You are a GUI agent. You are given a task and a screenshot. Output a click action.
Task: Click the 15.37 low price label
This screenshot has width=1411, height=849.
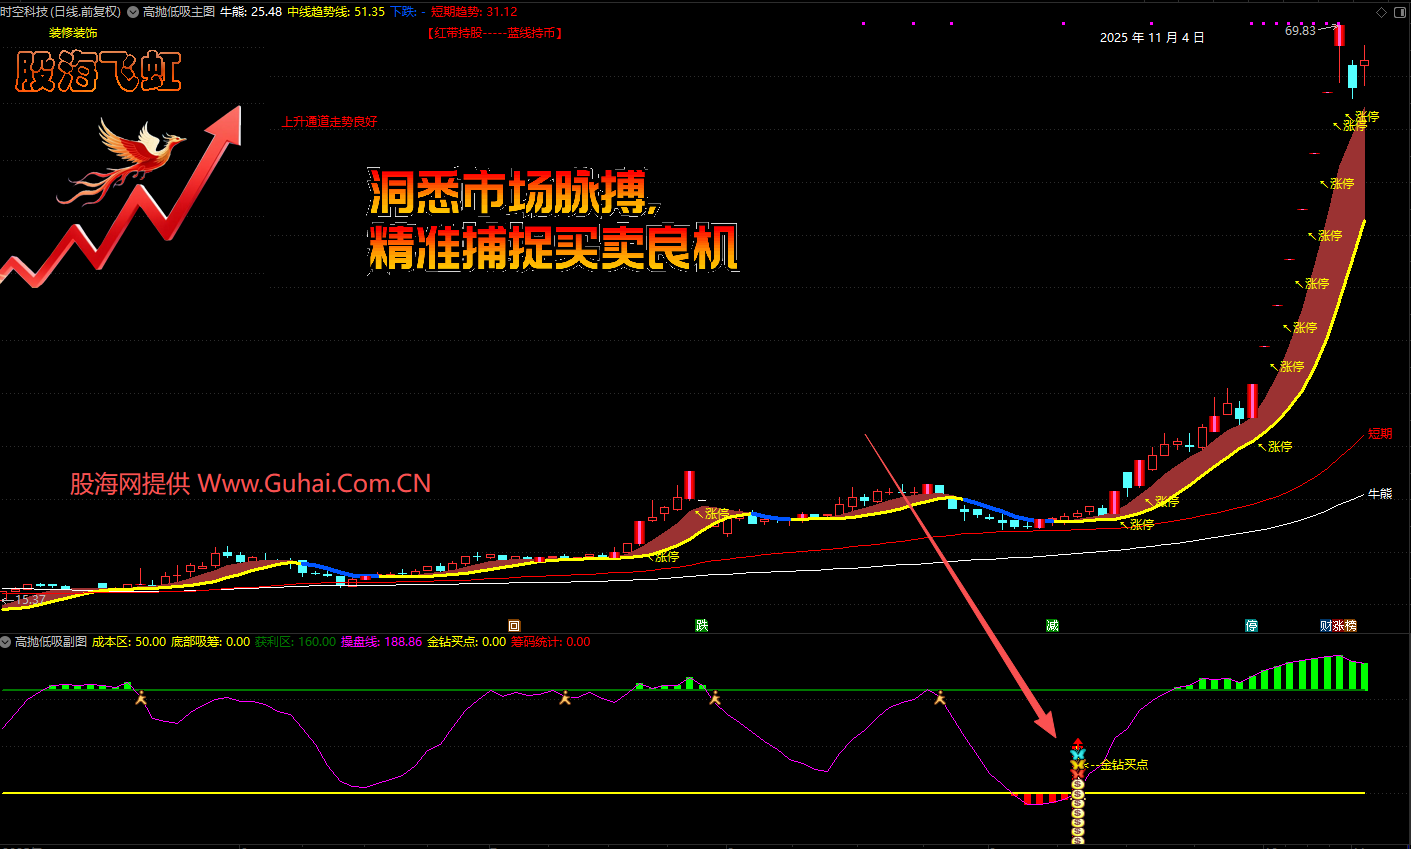[30, 599]
